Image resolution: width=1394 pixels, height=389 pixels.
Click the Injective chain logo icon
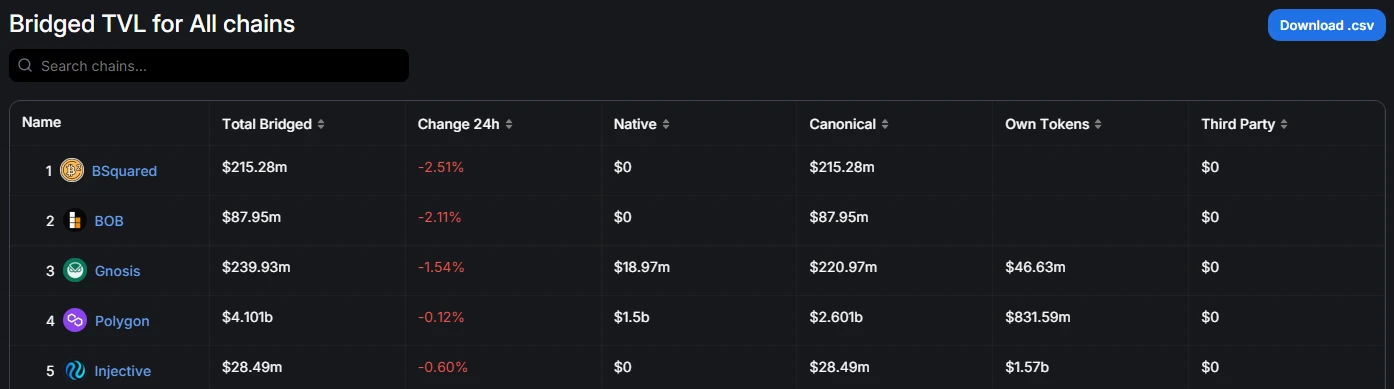coord(75,371)
